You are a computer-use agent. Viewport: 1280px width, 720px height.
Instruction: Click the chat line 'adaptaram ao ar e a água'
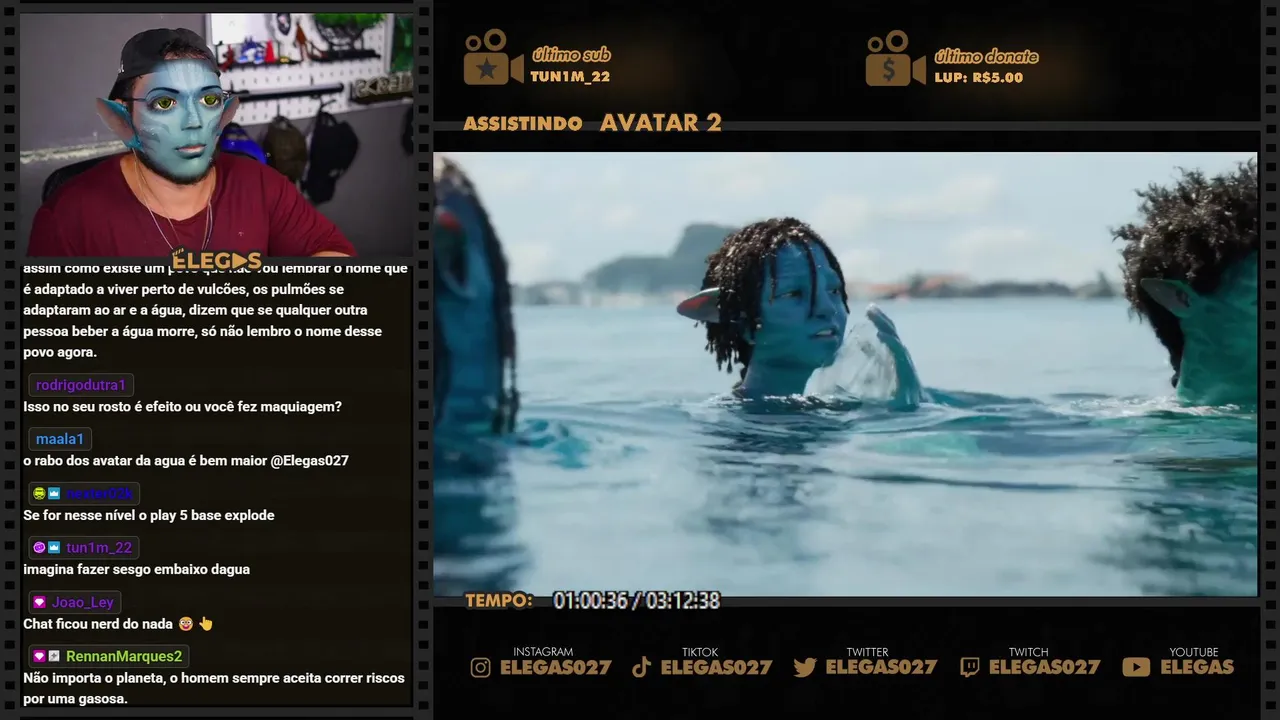(x=195, y=310)
